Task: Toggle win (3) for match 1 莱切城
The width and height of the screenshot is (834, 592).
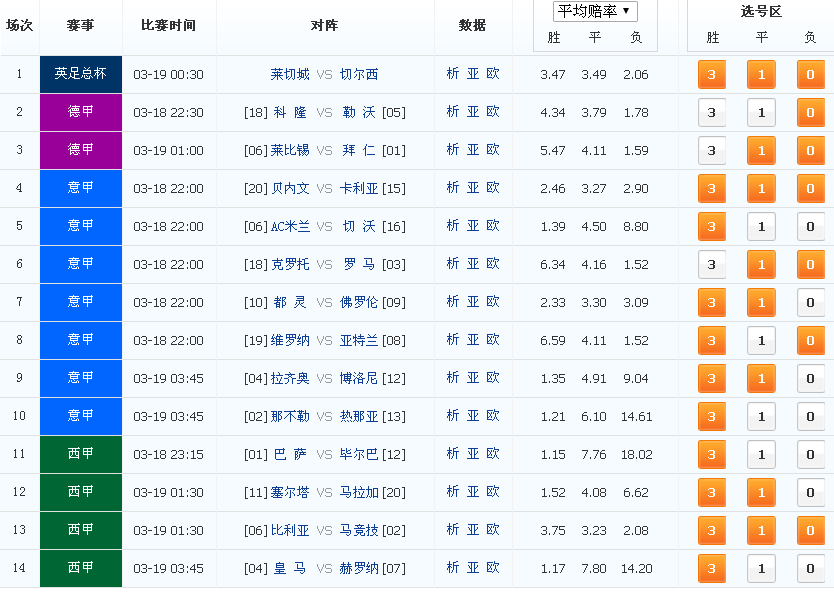Action: point(712,74)
